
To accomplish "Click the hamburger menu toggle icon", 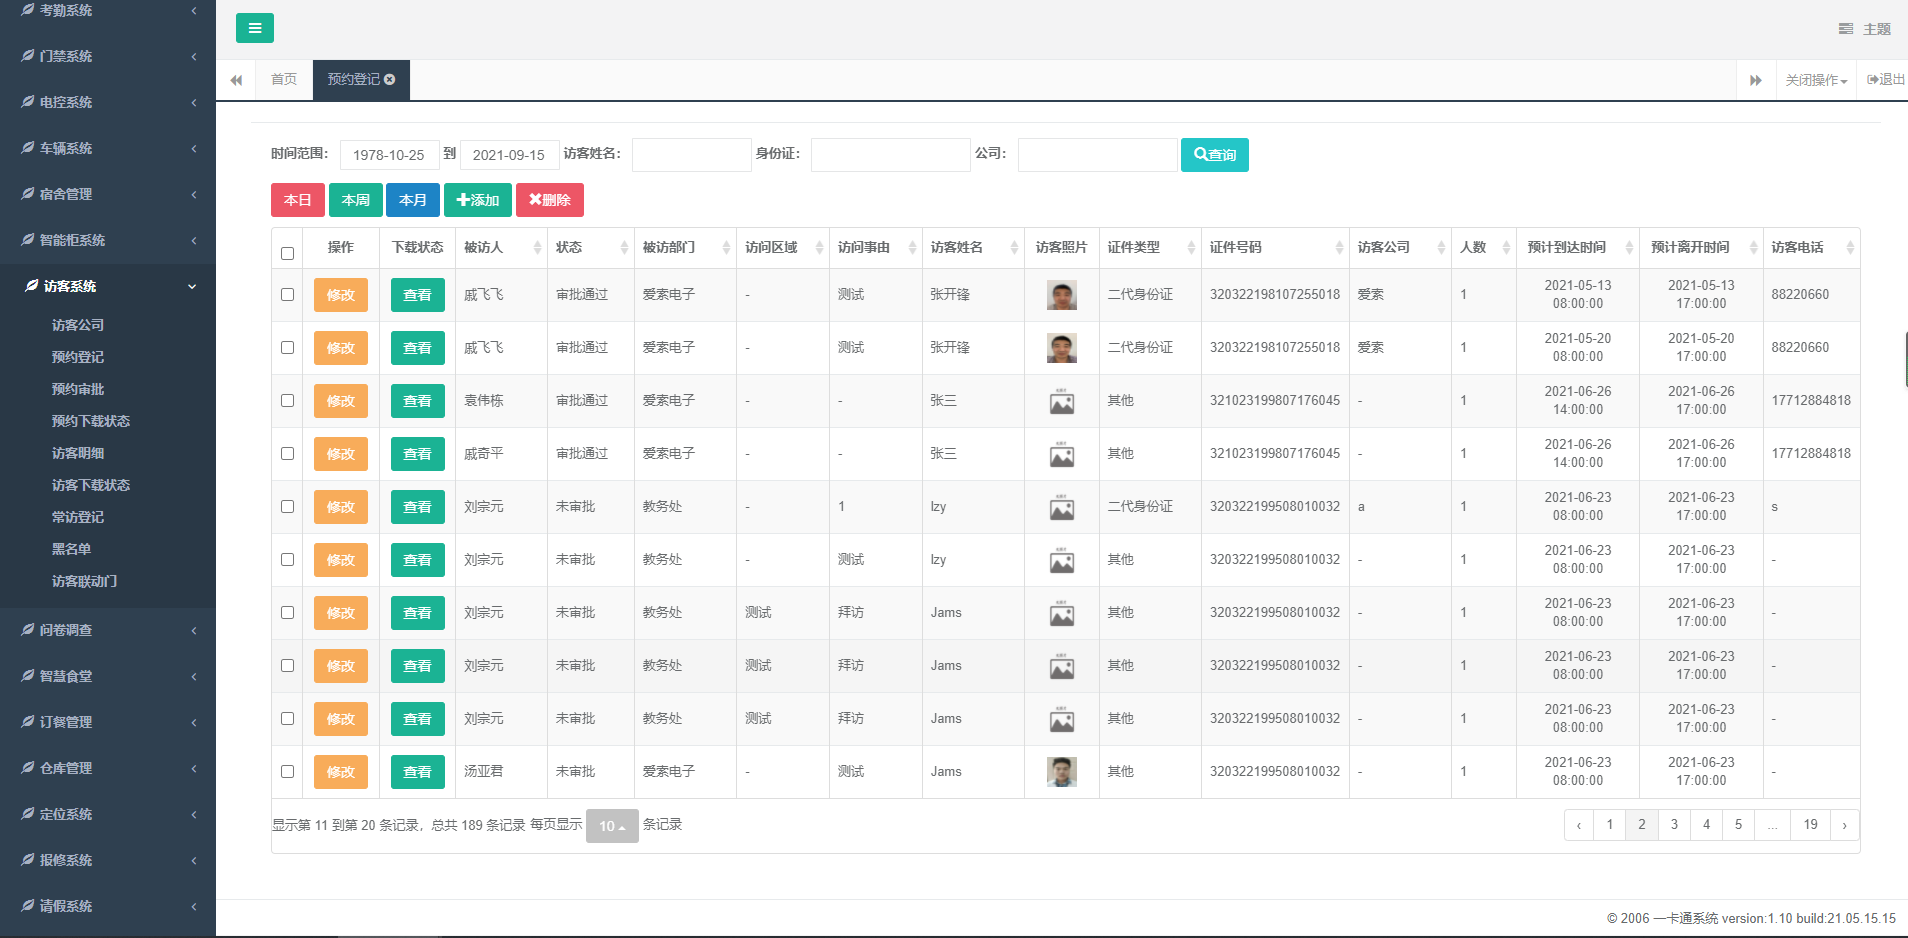I will pyautogui.click(x=254, y=28).
